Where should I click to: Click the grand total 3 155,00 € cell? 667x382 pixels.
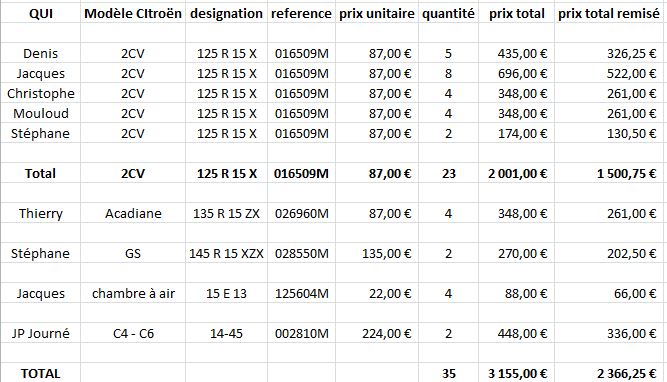click(516, 373)
